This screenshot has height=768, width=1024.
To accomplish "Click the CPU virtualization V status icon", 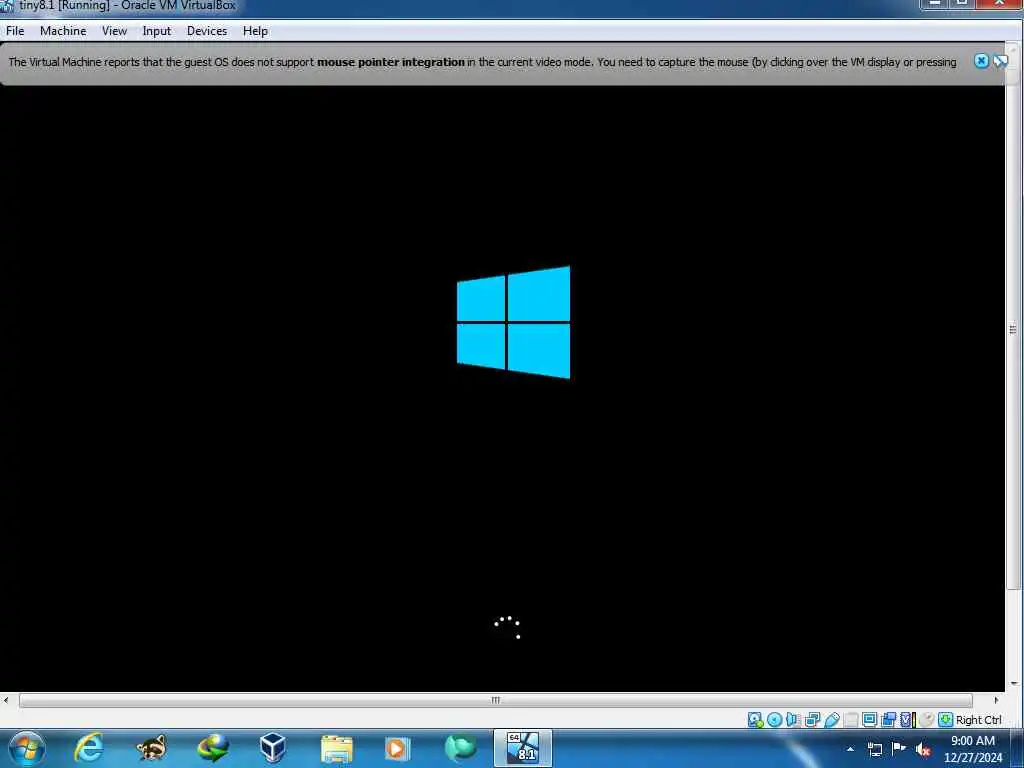I will pos(906,720).
